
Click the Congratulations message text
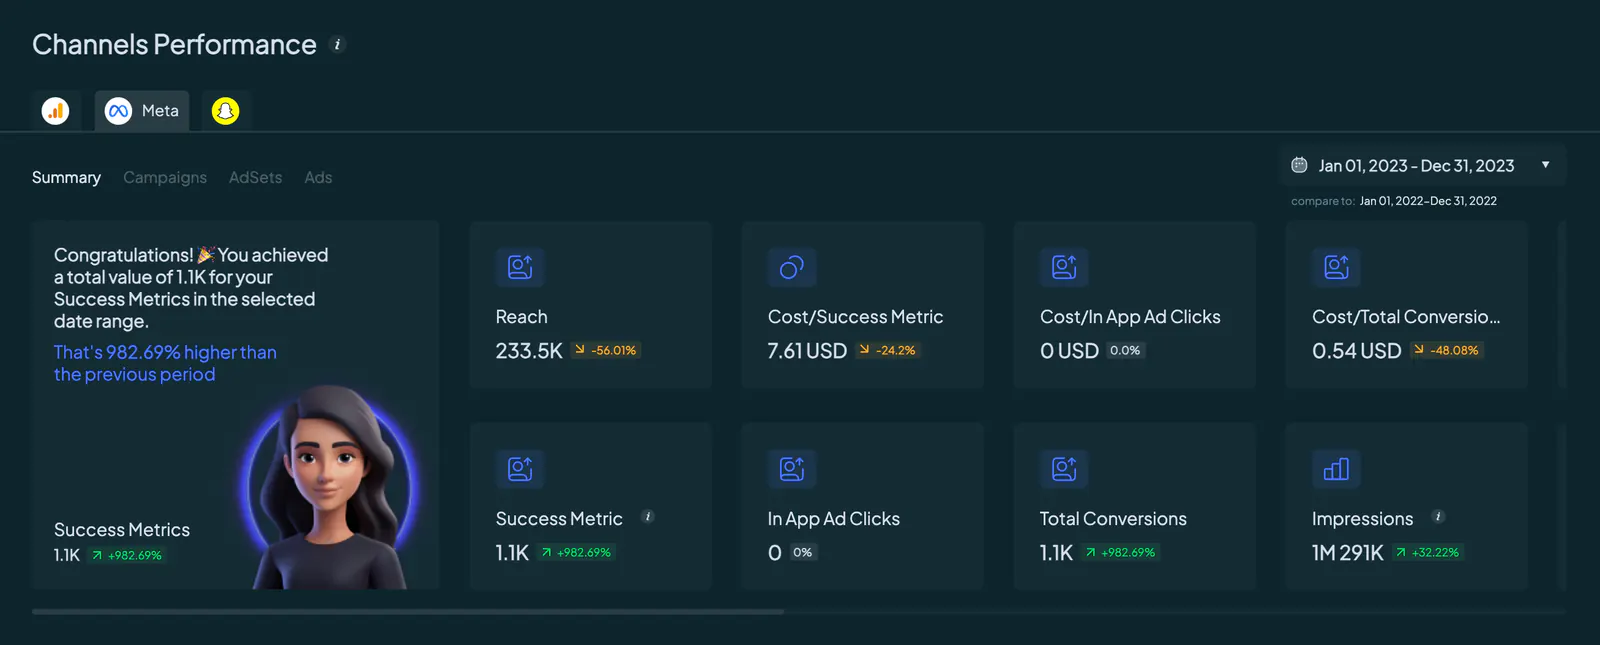[x=191, y=288]
